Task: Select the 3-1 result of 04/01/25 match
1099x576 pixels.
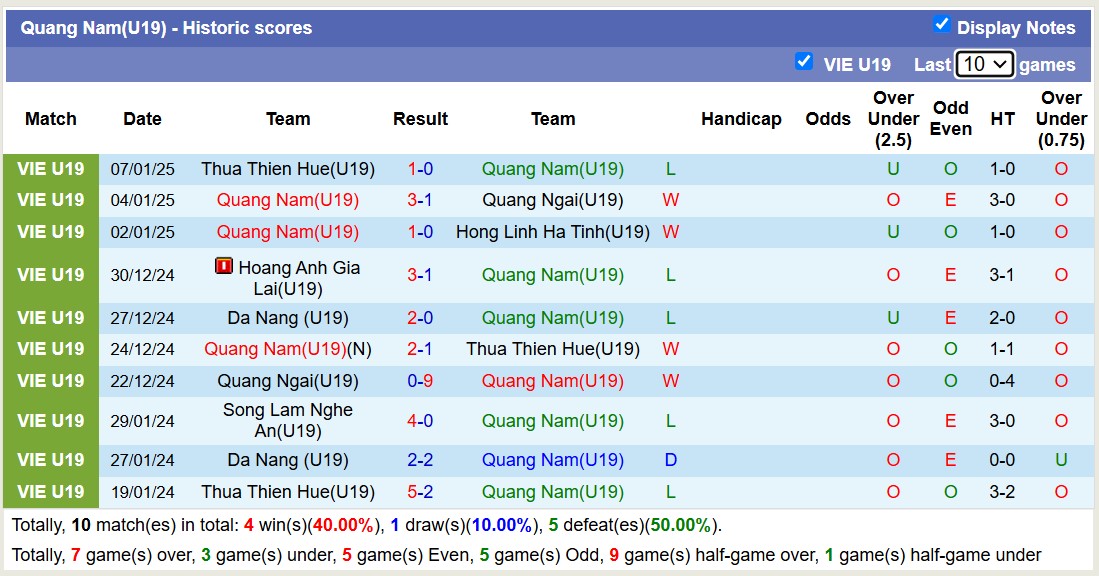Action: (x=420, y=200)
